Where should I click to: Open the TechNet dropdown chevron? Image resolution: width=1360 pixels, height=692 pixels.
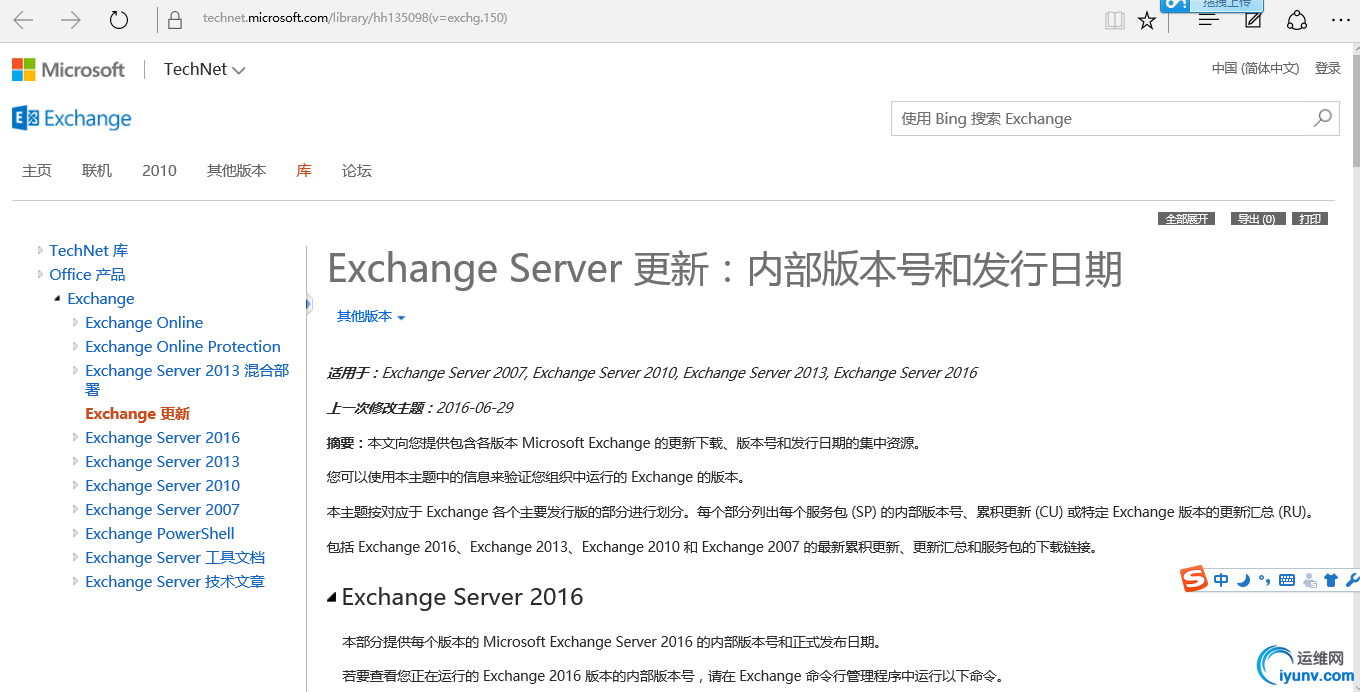coord(238,70)
